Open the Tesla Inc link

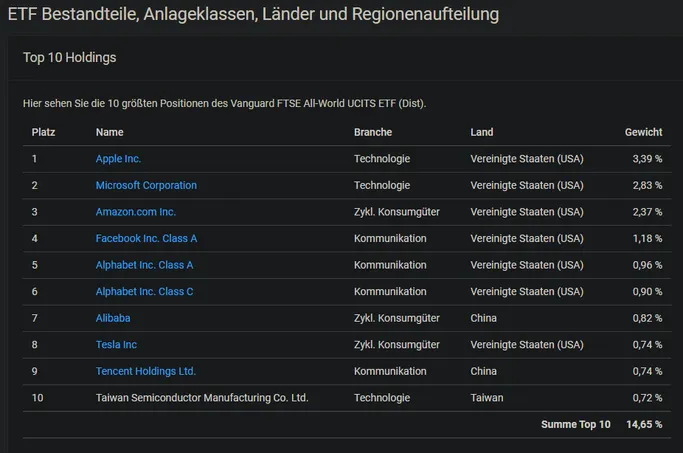116,345
